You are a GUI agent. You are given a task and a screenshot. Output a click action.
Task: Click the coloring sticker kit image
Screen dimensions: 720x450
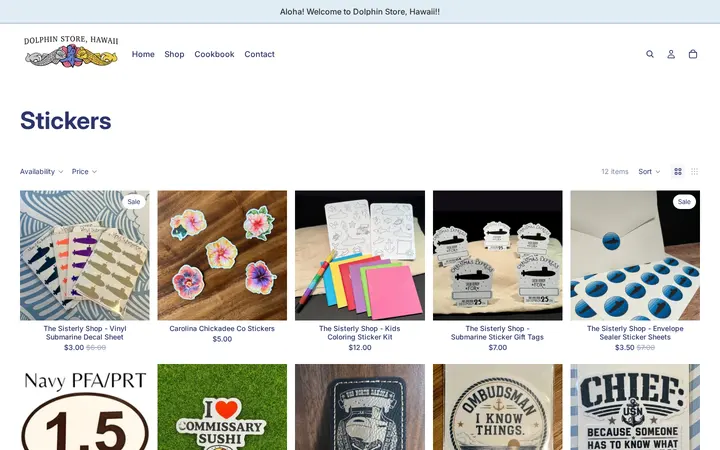click(x=360, y=255)
